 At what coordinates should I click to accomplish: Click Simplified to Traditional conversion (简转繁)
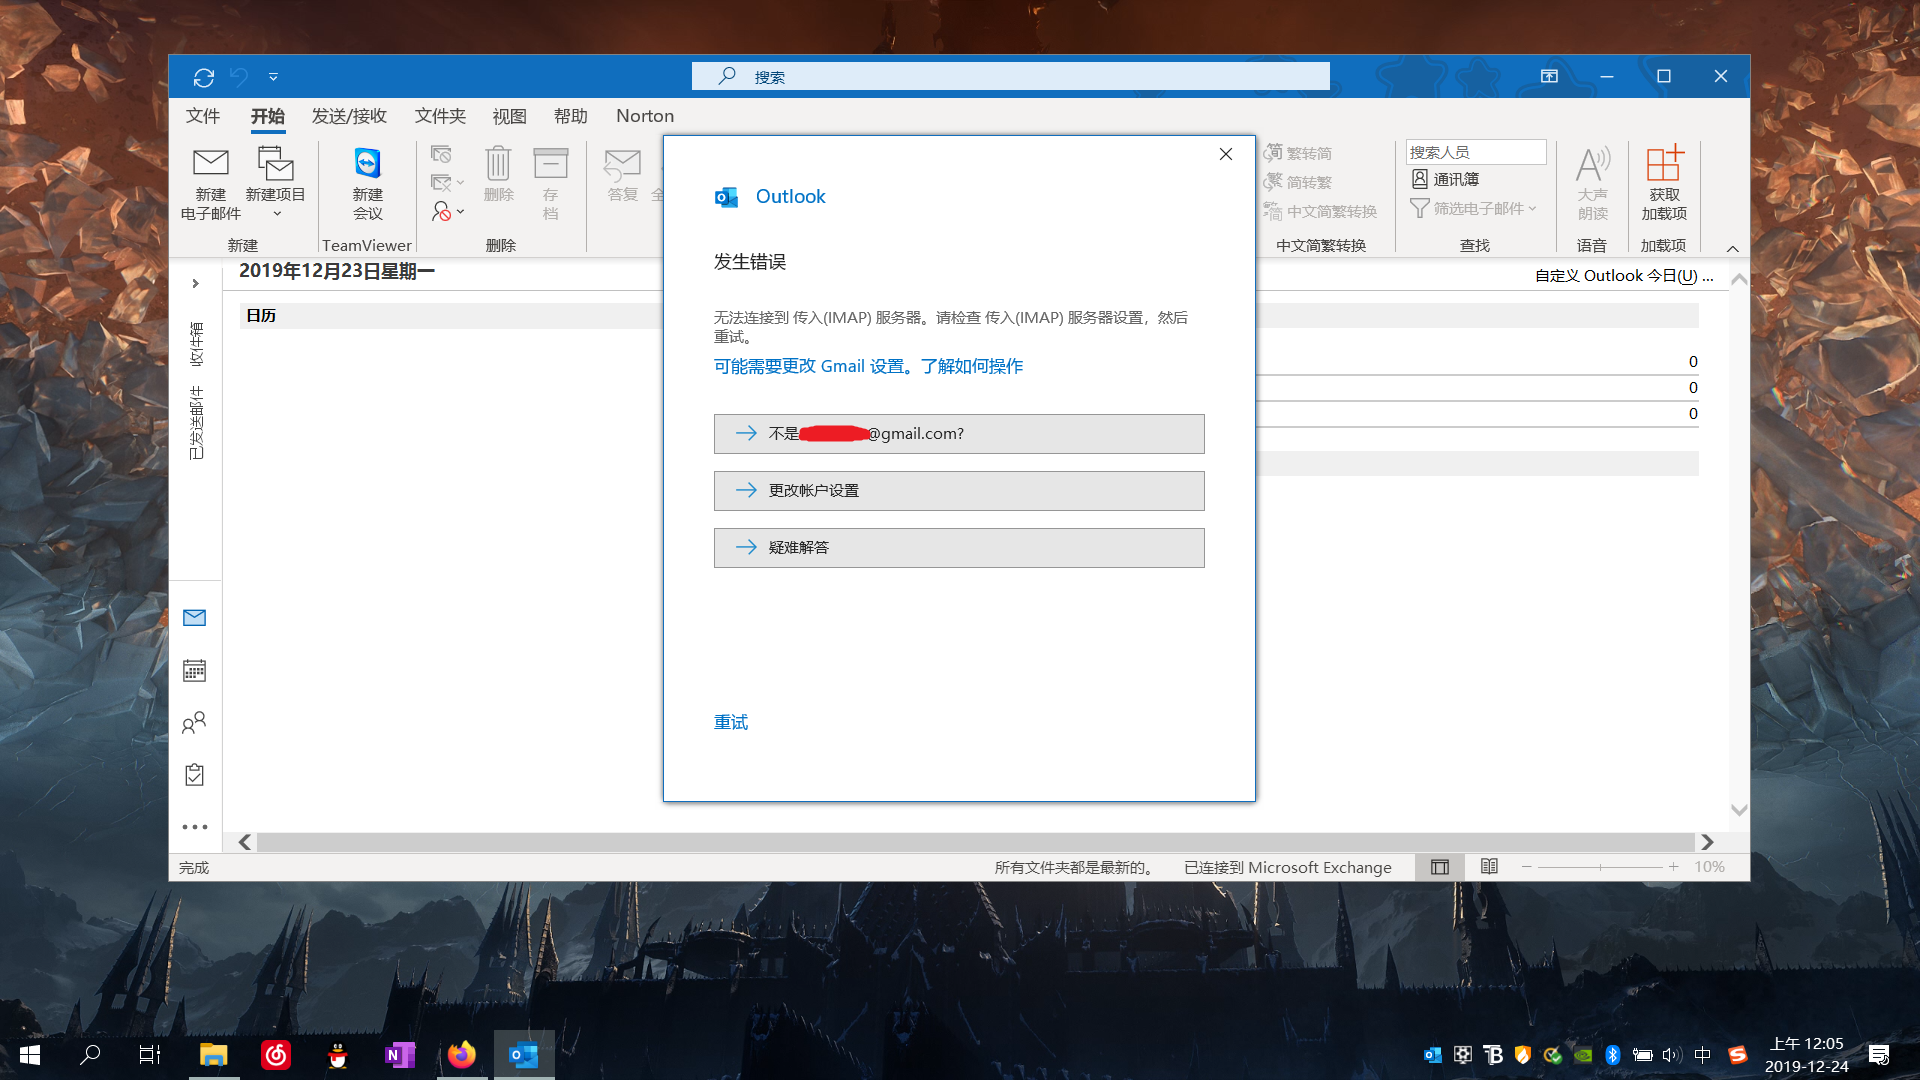pyautogui.click(x=1298, y=182)
